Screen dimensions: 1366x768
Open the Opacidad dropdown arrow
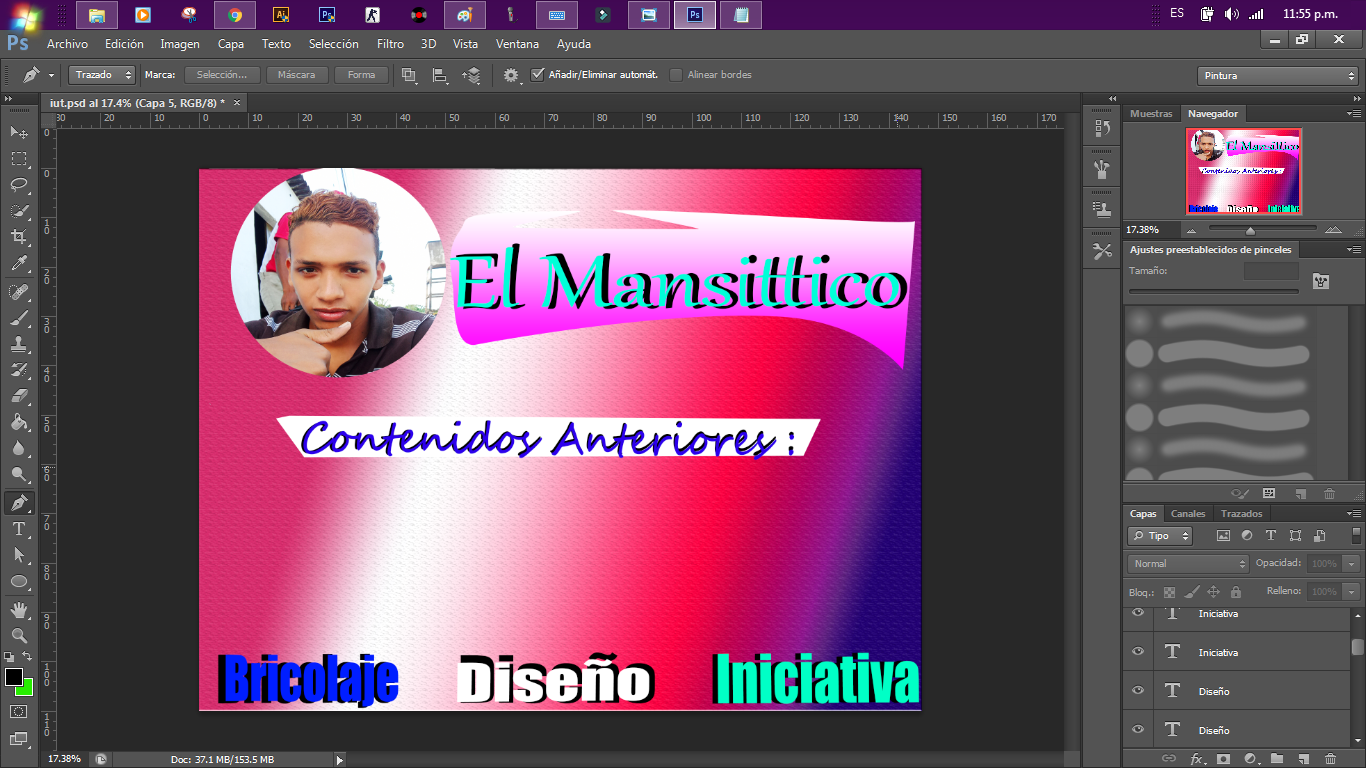[1353, 564]
